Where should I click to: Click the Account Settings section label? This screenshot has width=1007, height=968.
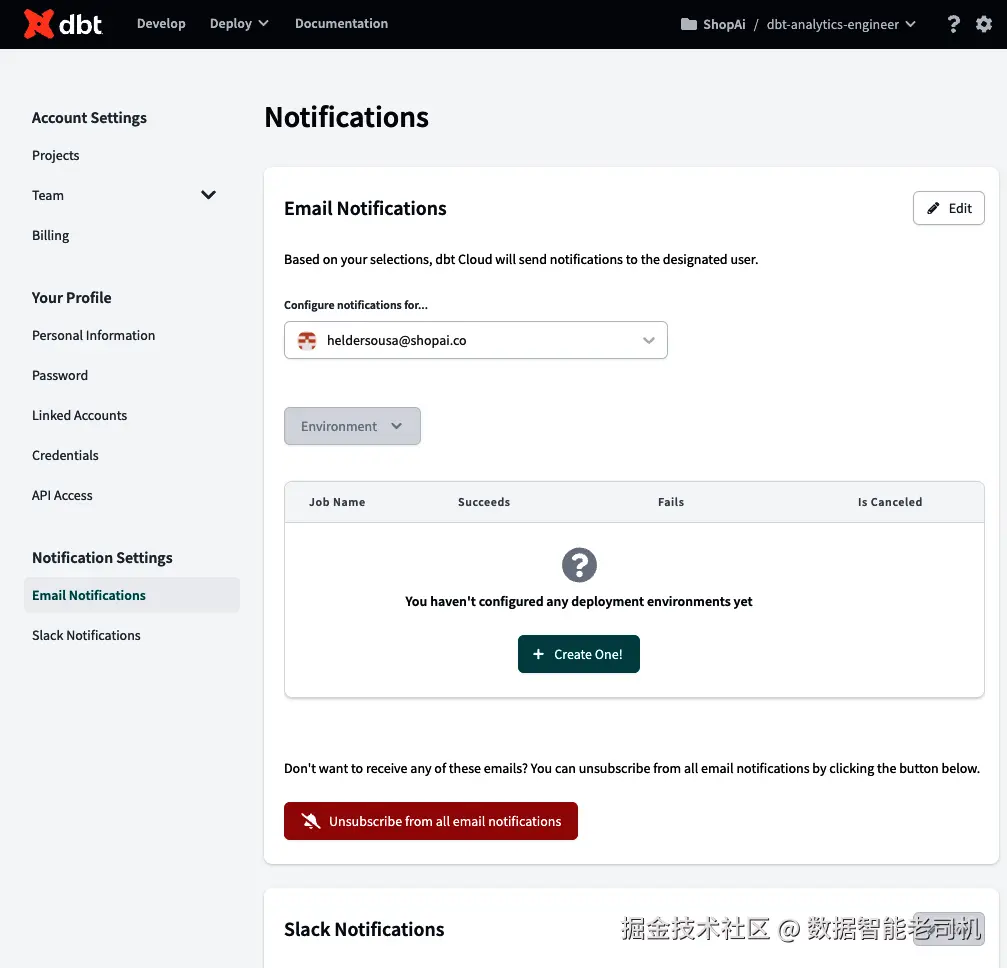coord(89,118)
